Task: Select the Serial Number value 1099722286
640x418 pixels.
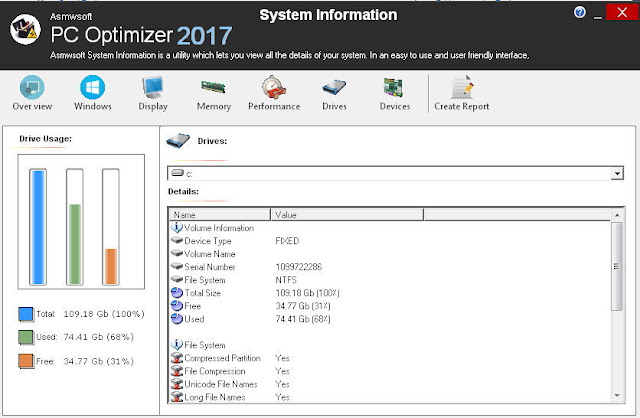Action: (x=299, y=267)
